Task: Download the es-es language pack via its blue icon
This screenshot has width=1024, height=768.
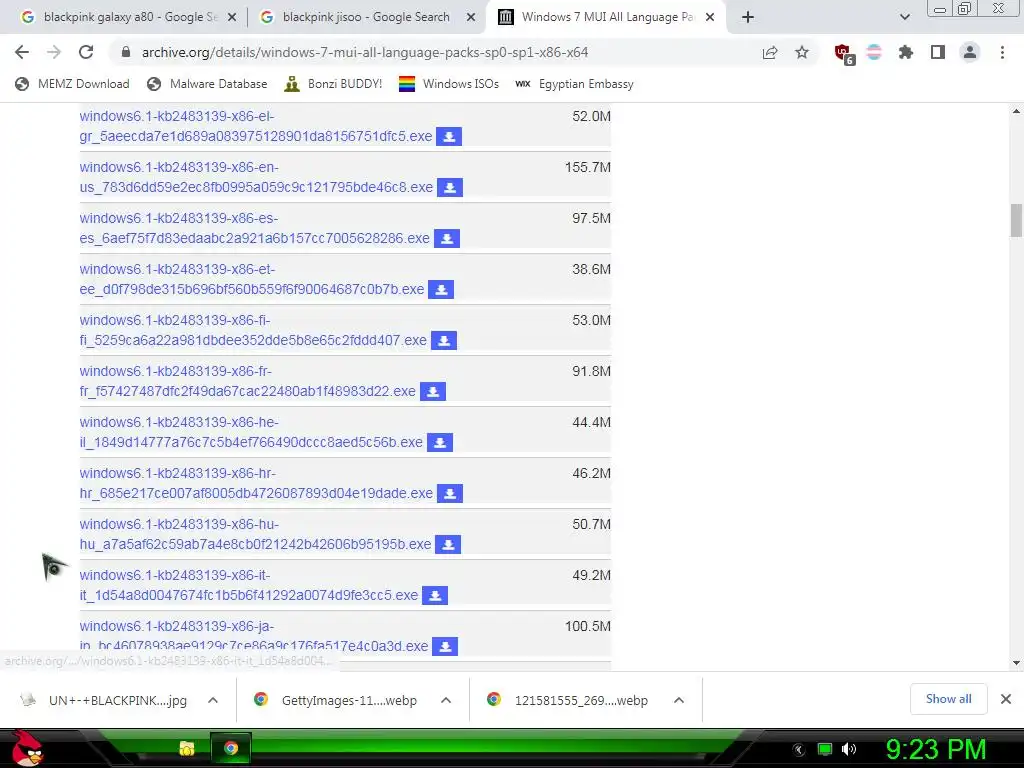Action: (x=447, y=238)
